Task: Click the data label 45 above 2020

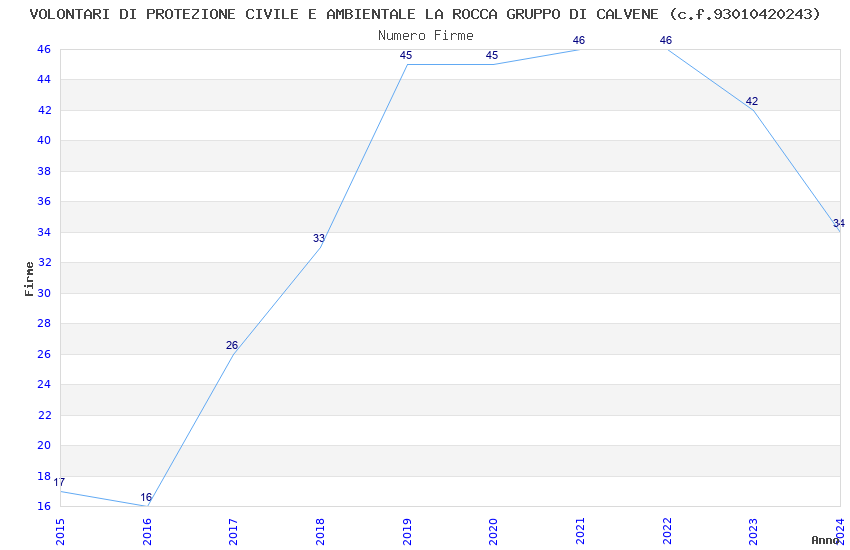Action: click(492, 55)
